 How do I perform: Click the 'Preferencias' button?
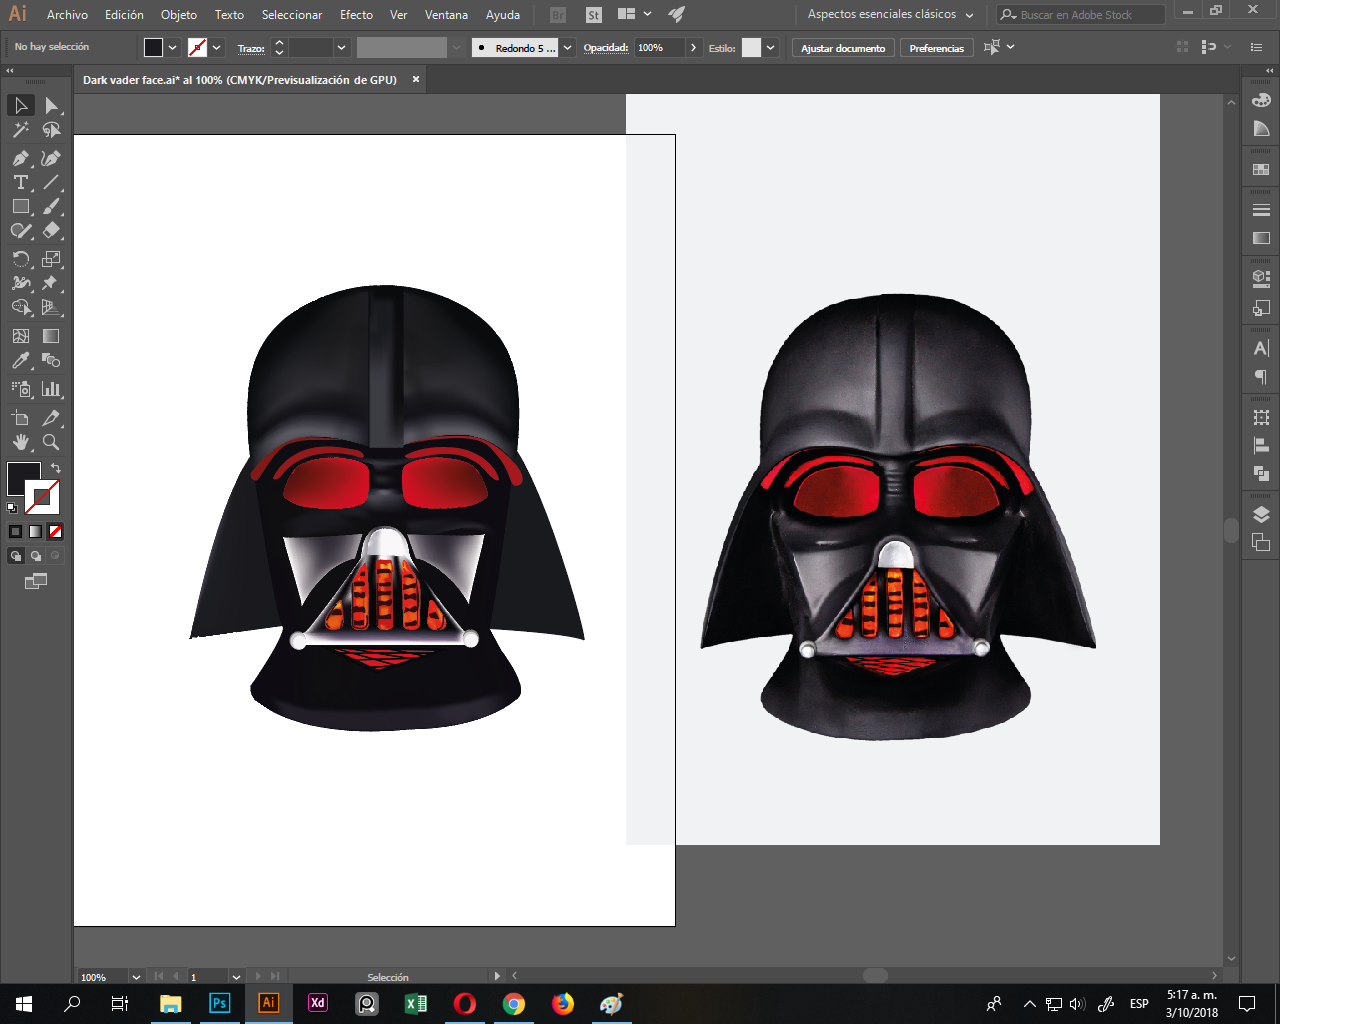[937, 48]
